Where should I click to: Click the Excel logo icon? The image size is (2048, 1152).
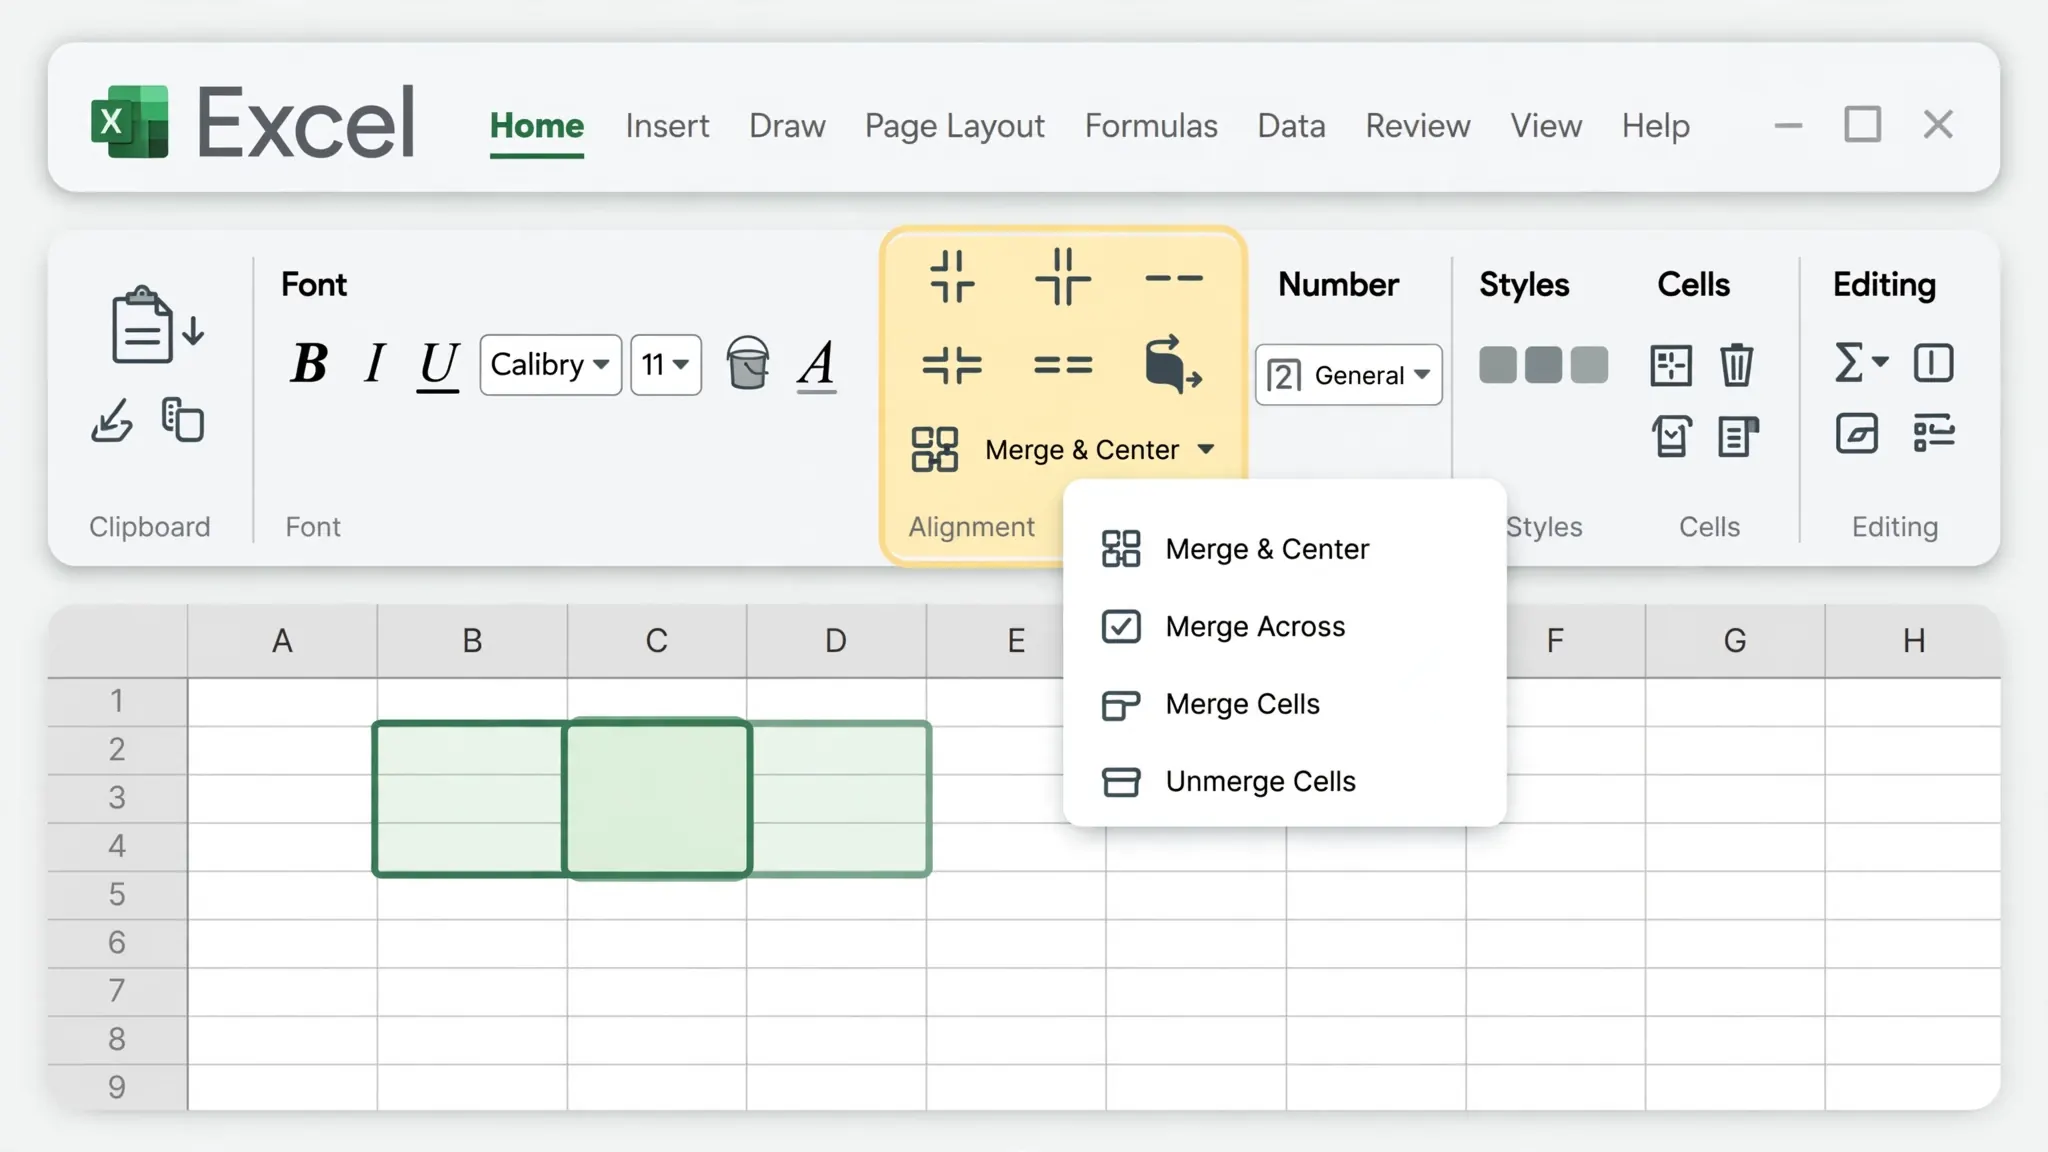click(130, 122)
